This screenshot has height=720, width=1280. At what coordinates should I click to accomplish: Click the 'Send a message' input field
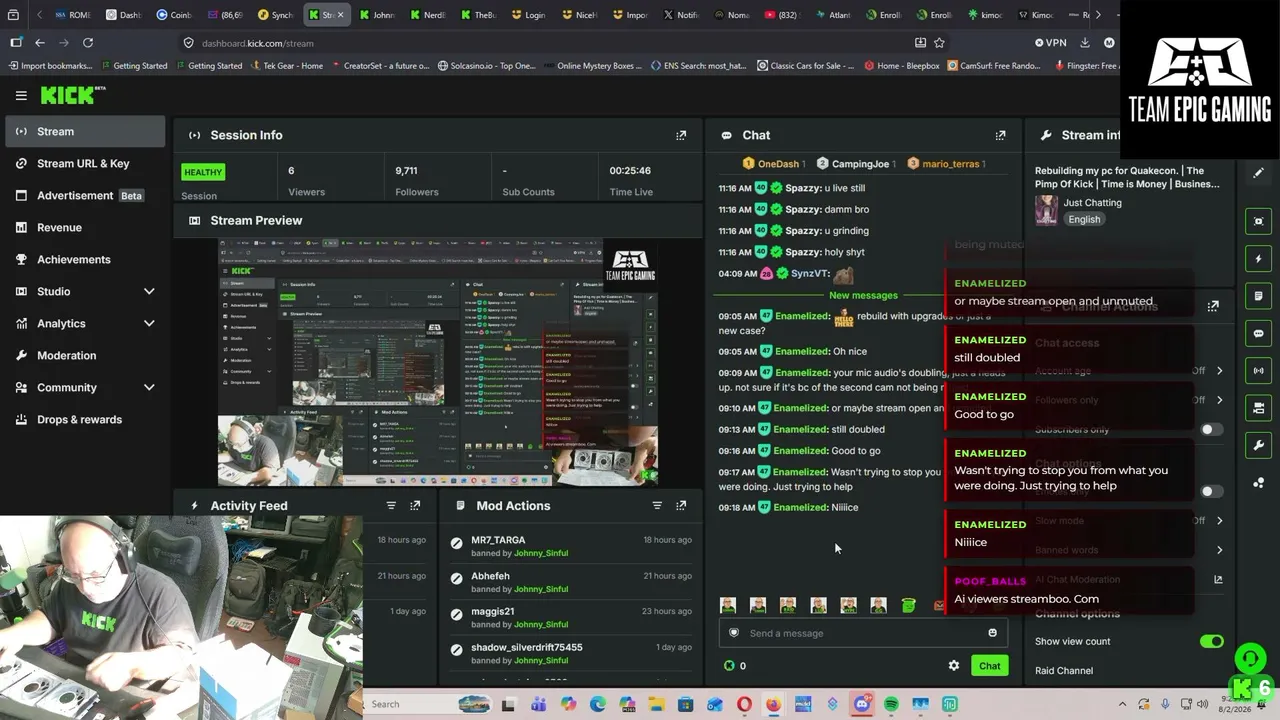coord(863,633)
